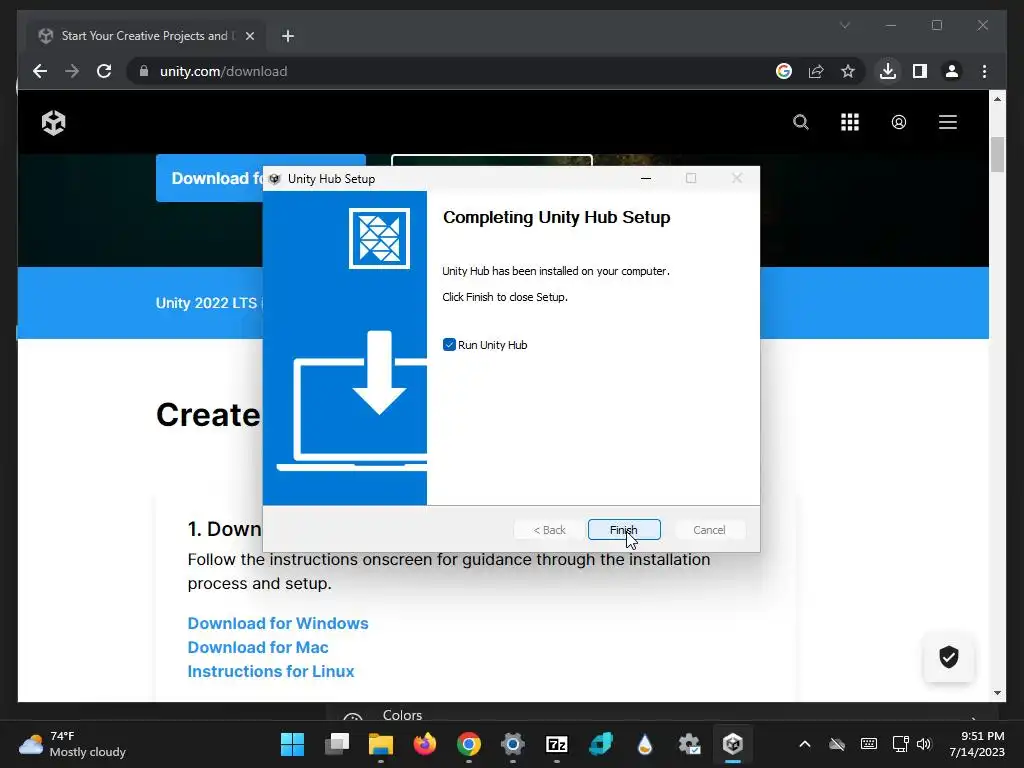The image size is (1024, 768).
Task: Open Chrome three-dot menu
Action: (x=984, y=71)
